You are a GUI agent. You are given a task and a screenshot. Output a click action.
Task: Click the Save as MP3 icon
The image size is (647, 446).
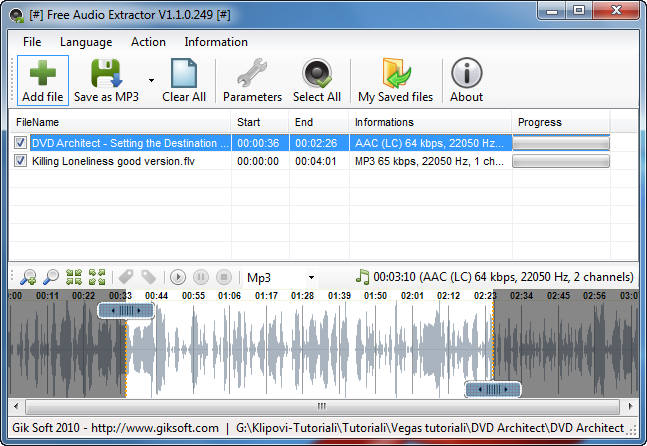click(x=106, y=73)
